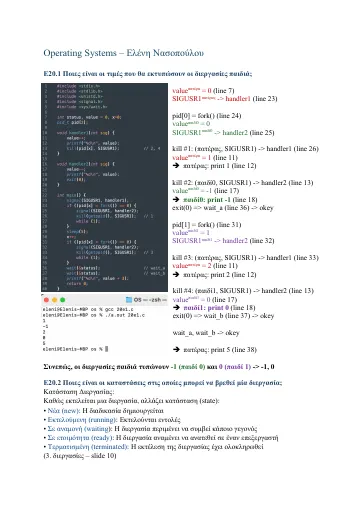Click the 'int main()' line in the code

71,195
